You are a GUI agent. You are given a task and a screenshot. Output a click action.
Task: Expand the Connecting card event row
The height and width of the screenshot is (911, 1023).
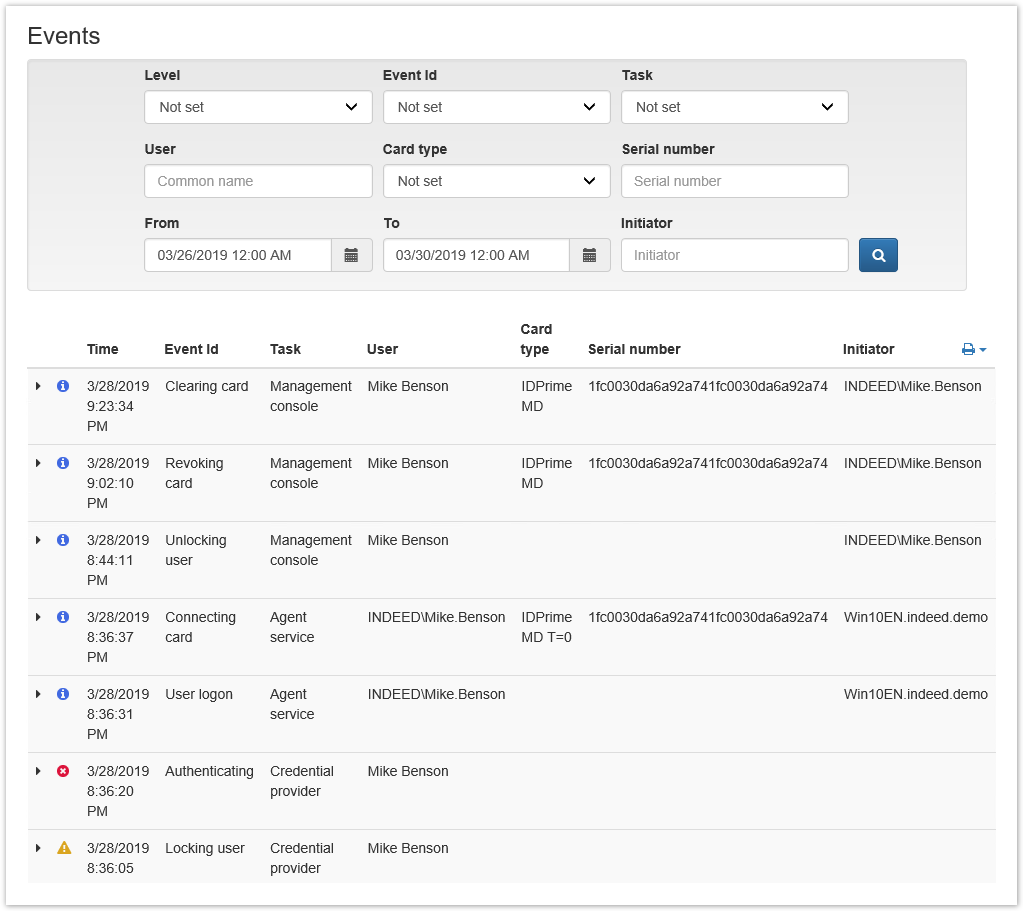click(x=38, y=617)
